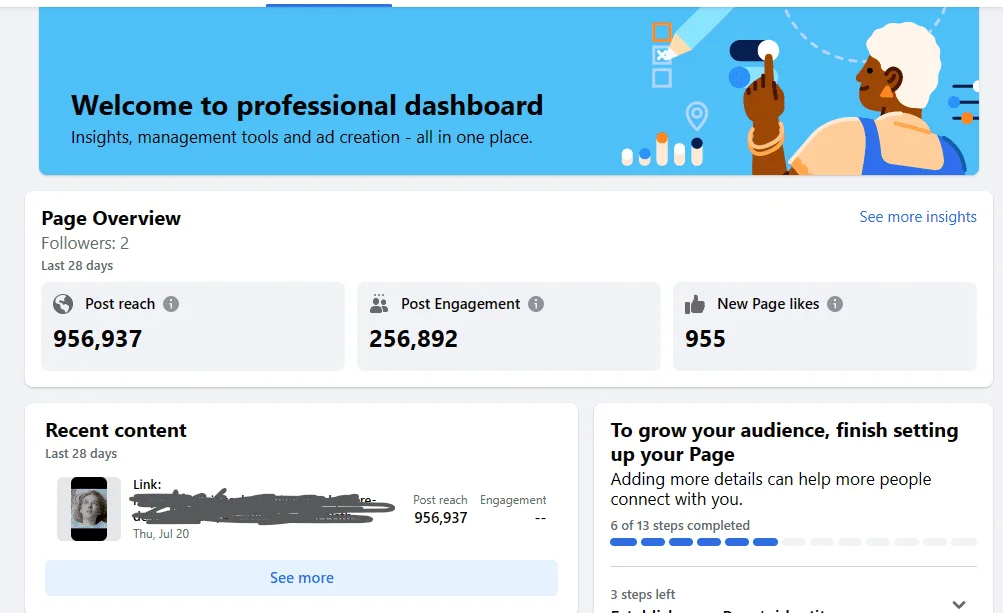This screenshot has height=613, width=1003.
Task: Click the See more button under Recent content
Action: click(x=301, y=578)
